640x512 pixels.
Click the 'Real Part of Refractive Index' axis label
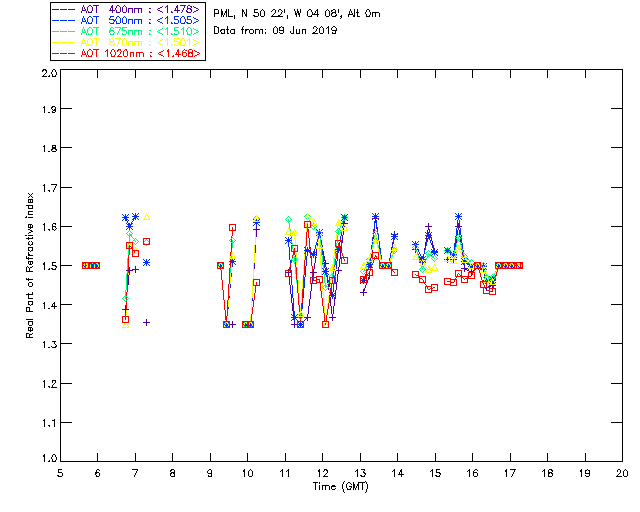point(29,265)
